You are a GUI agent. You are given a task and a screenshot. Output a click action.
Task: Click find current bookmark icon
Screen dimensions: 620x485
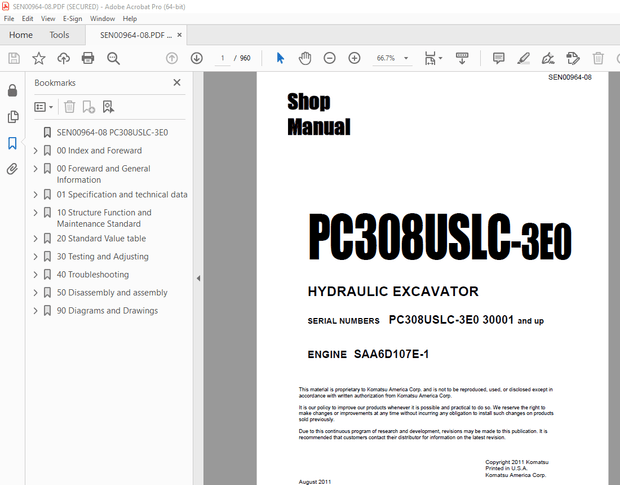108,107
